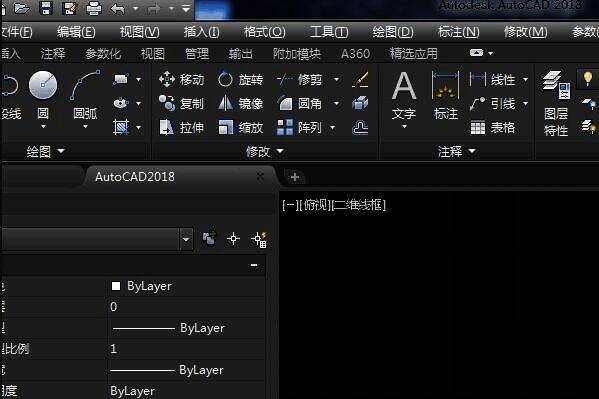Open the Dimension (标注) menu

[458, 32]
